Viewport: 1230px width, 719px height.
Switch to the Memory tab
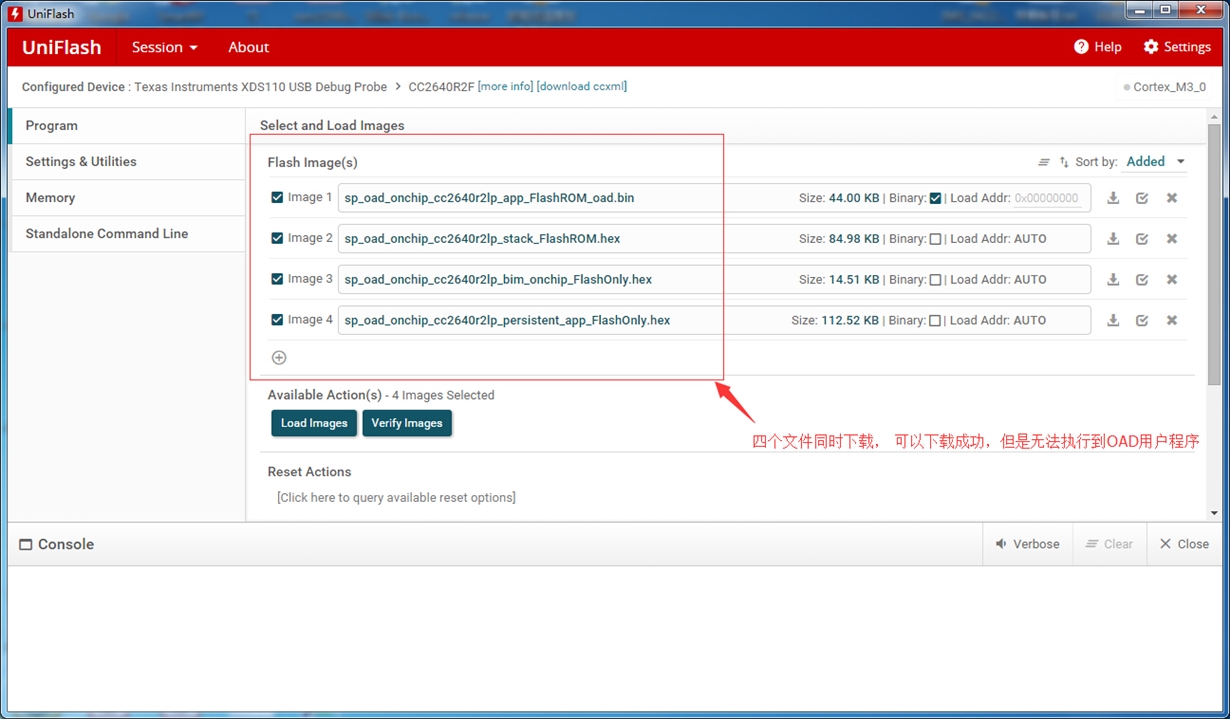[126, 197]
